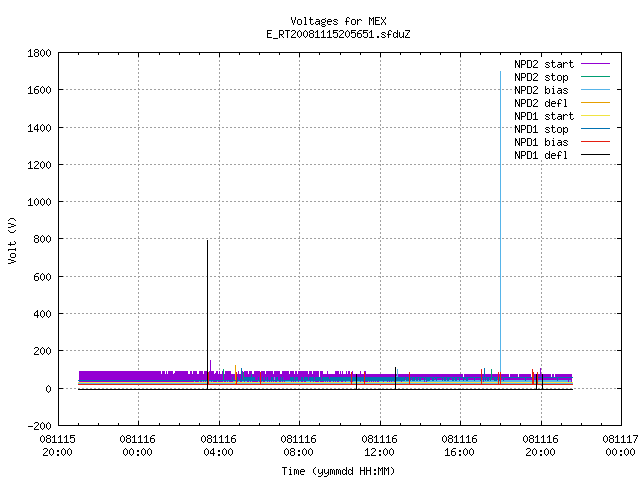Click the '081116 12:00' x-axis tick label

(379, 446)
